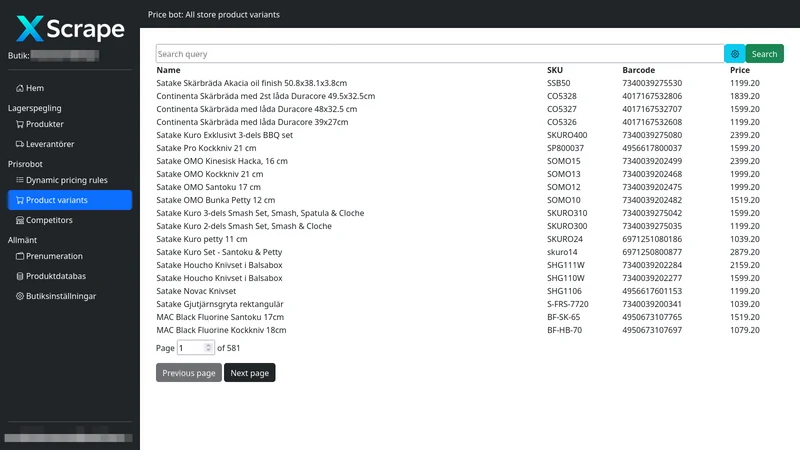Click the Search button
Viewport: 800px width, 450px height.
(x=764, y=54)
